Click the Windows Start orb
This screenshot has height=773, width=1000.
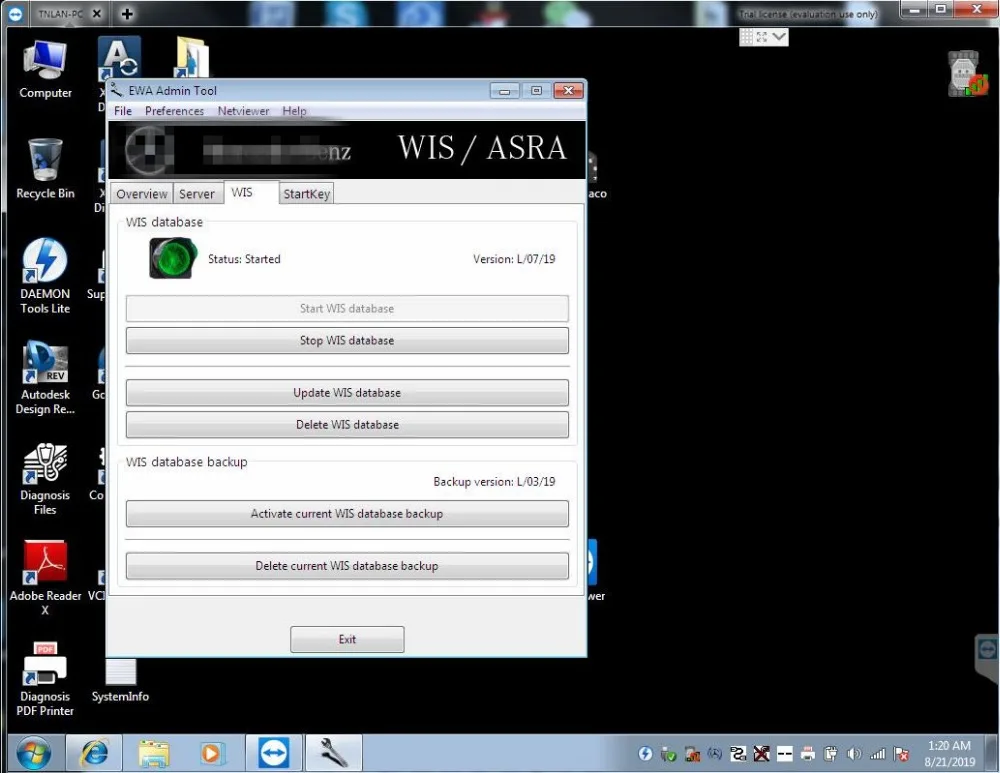tap(33, 754)
